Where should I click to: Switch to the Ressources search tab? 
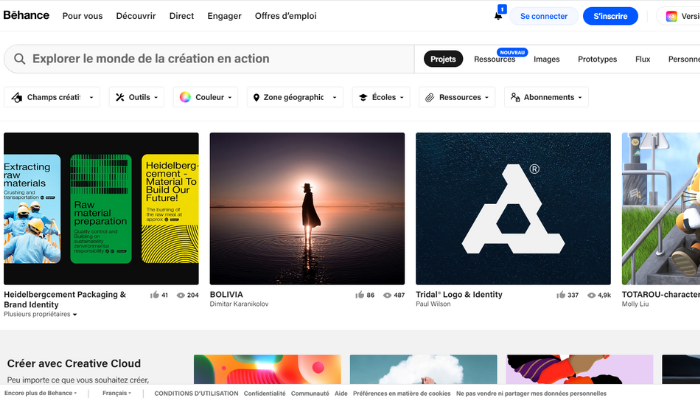pyautogui.click(x=495, y=59)
